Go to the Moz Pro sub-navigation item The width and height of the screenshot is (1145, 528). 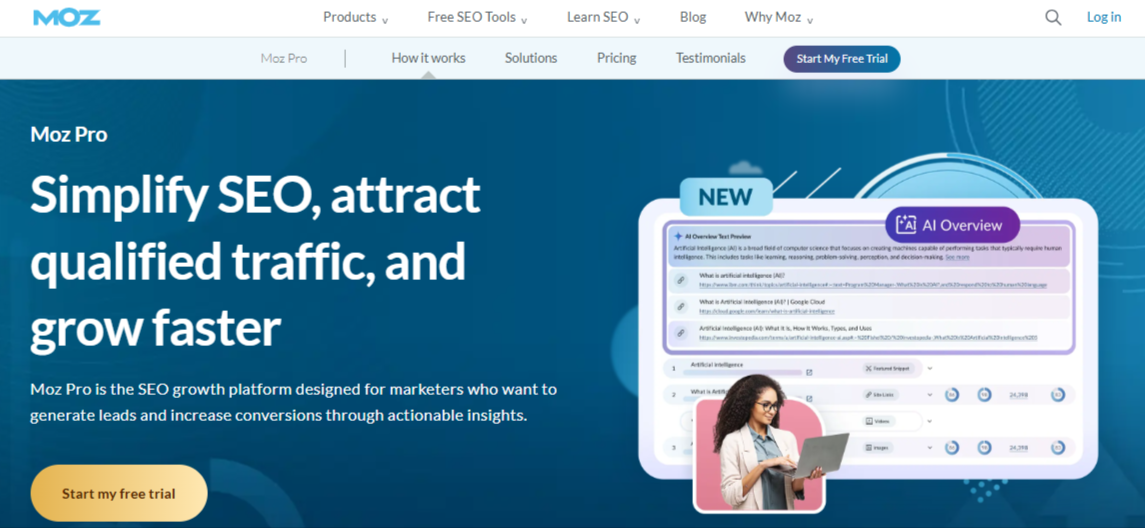pyautogui.click(x=284, y=58)
